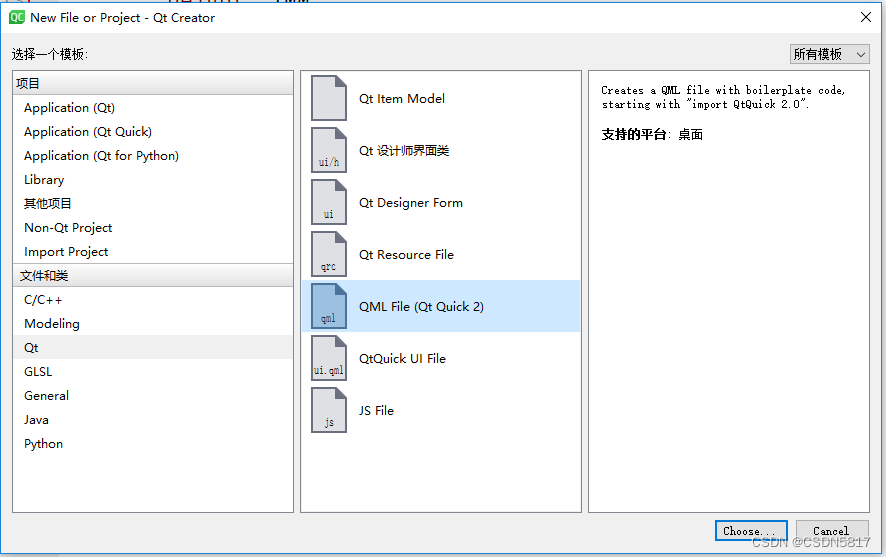The image size is (886, 557).
Task: Select the General category
Action: (153, 395)
